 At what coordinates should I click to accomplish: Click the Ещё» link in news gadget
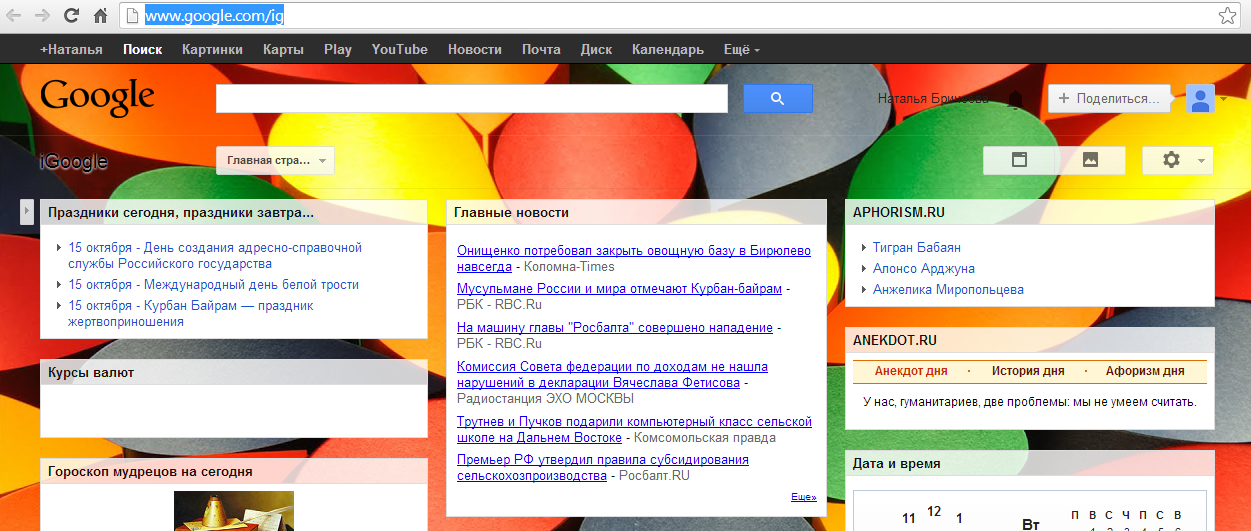click(x=803, y=496)
